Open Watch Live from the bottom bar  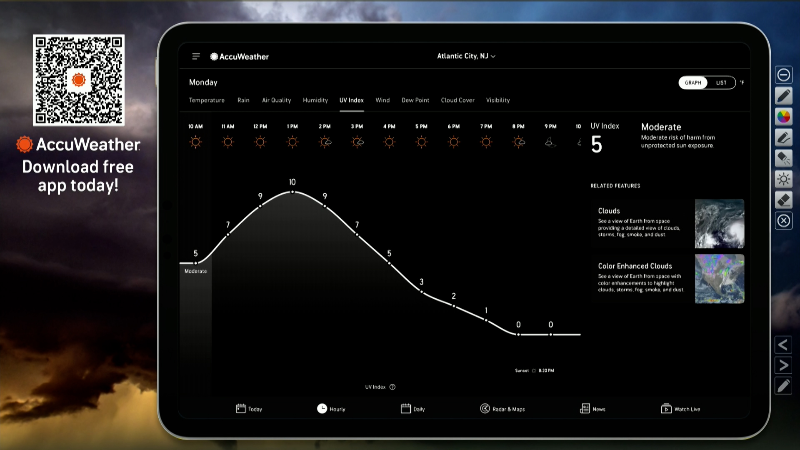click(681, 409)
